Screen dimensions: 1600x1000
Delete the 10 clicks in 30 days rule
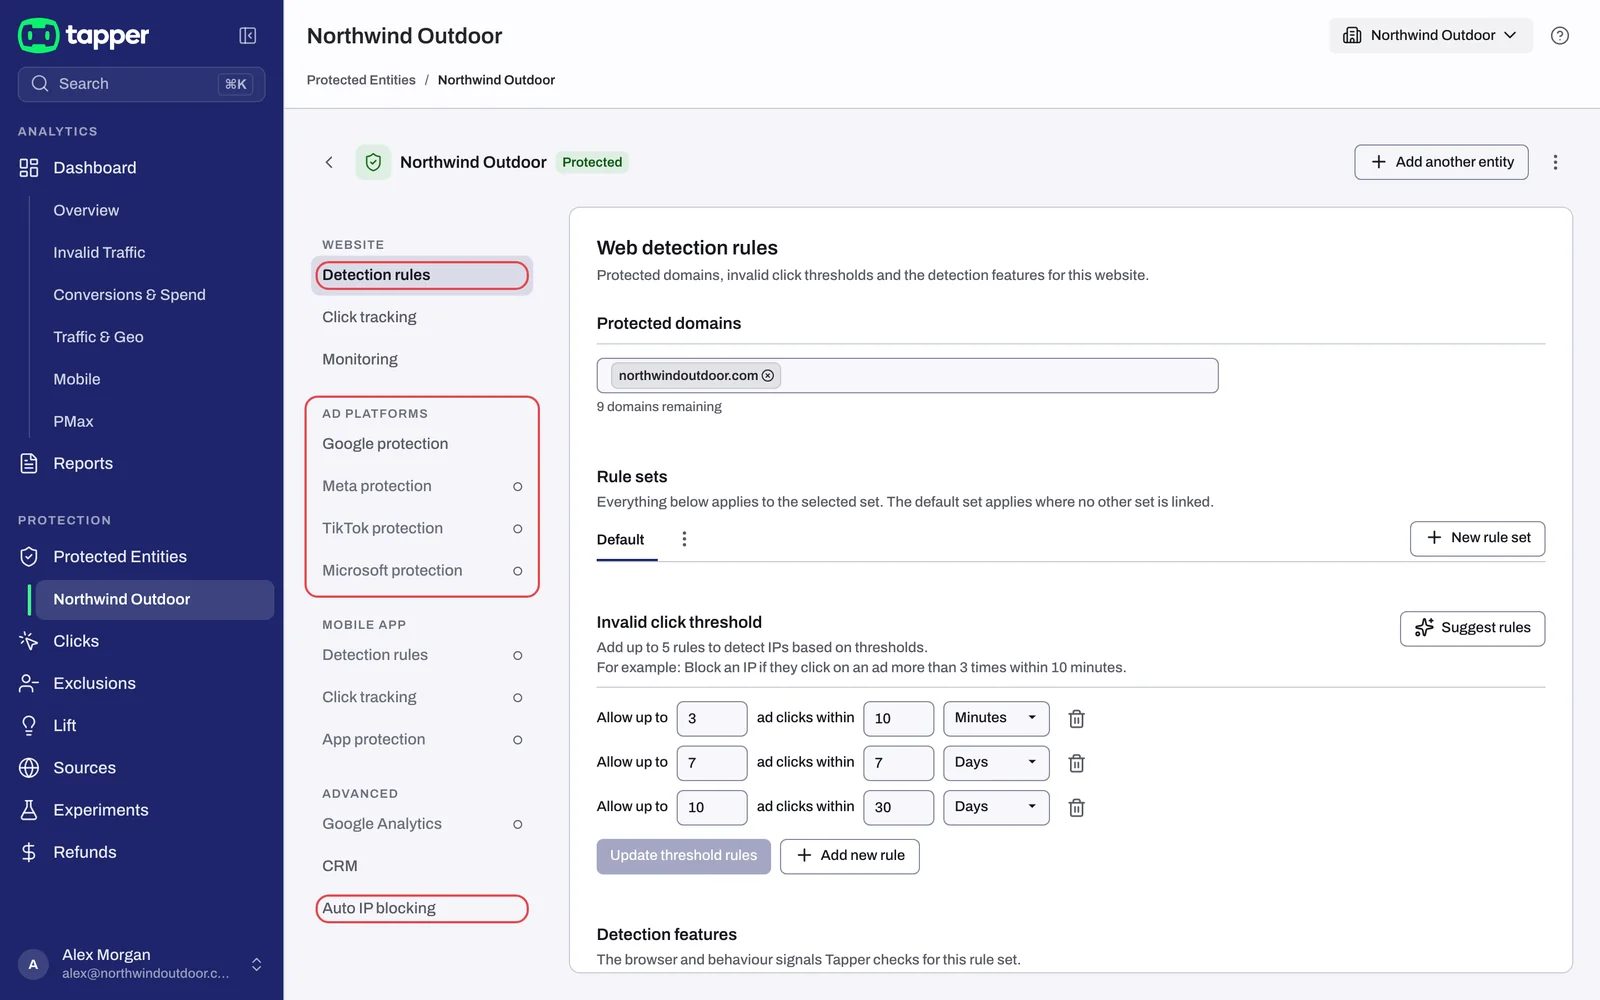click(1076, 808)
